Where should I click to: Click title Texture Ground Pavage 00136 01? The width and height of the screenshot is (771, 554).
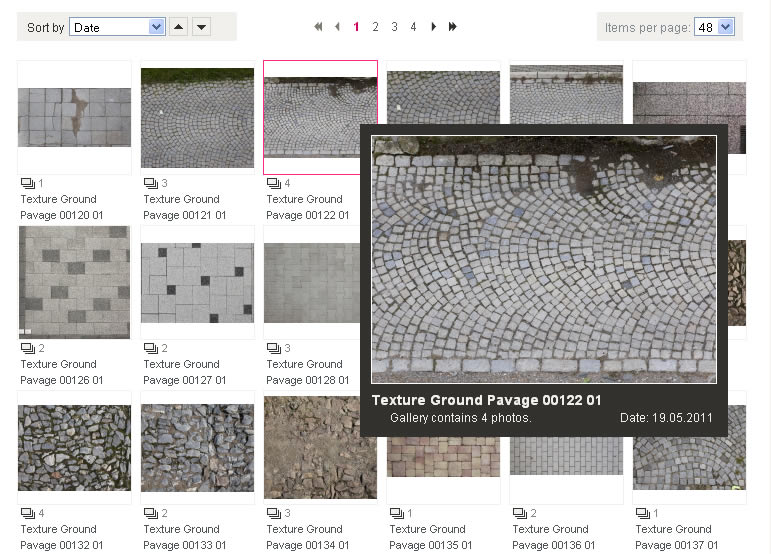tap(553, 537)
